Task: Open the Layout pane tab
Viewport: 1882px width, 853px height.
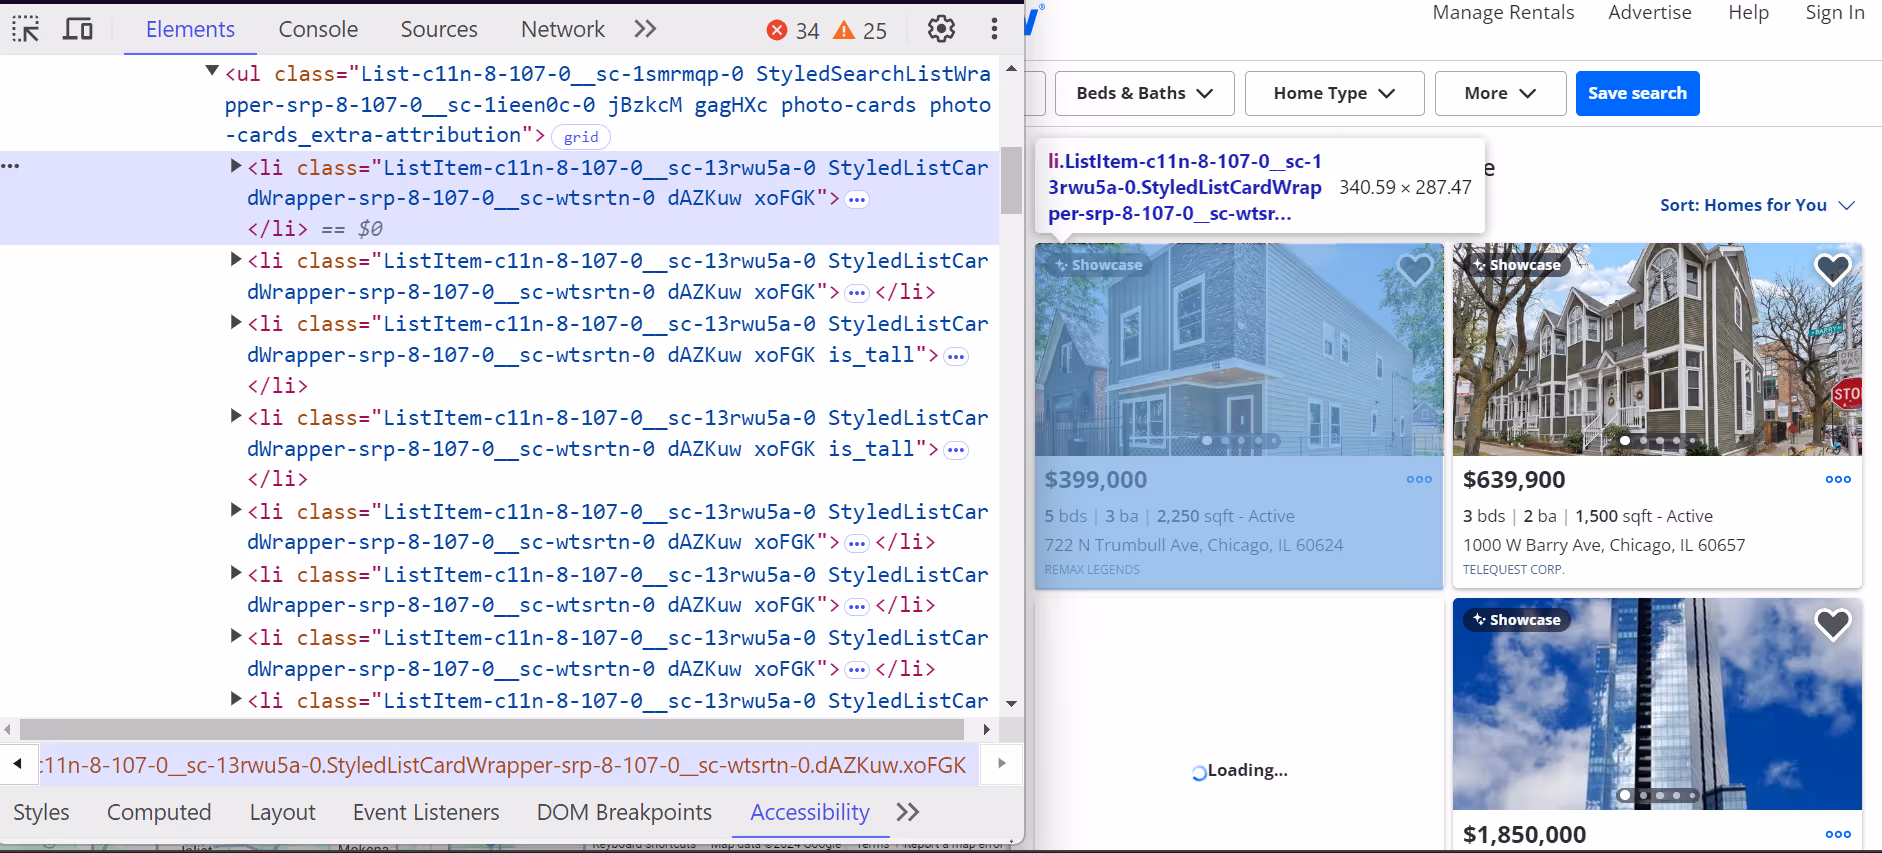Action: pos(282,812)
